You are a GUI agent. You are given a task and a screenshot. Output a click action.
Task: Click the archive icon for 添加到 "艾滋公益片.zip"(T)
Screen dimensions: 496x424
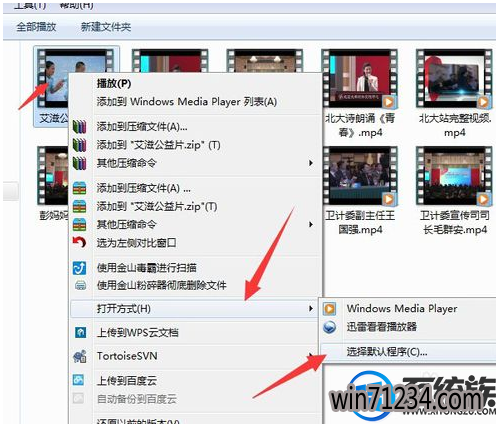coord(79,206)
